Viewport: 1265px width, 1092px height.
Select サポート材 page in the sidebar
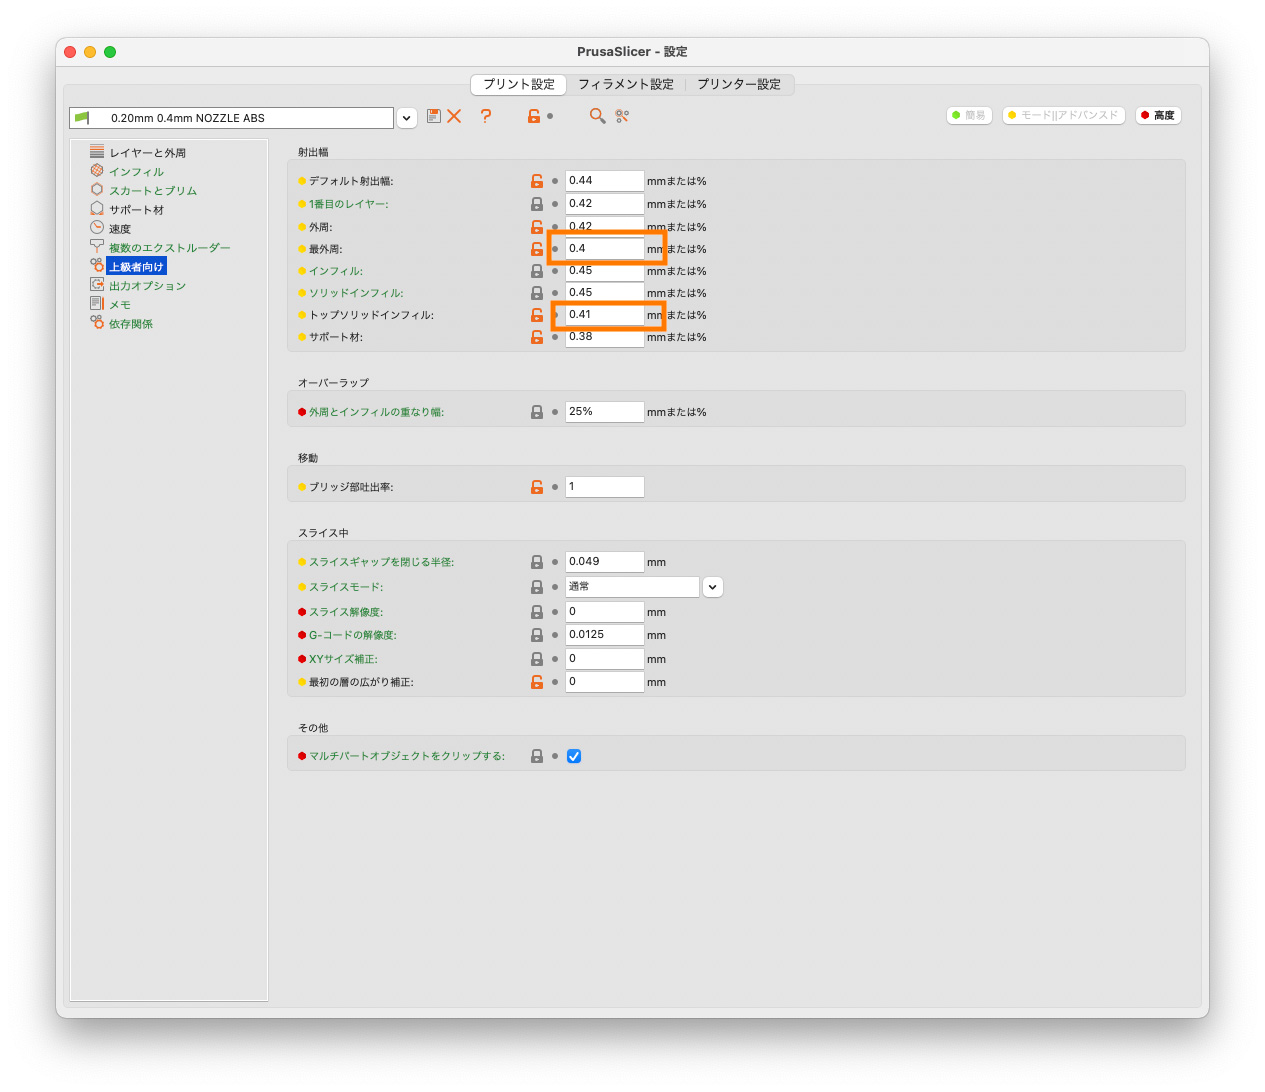137,210
